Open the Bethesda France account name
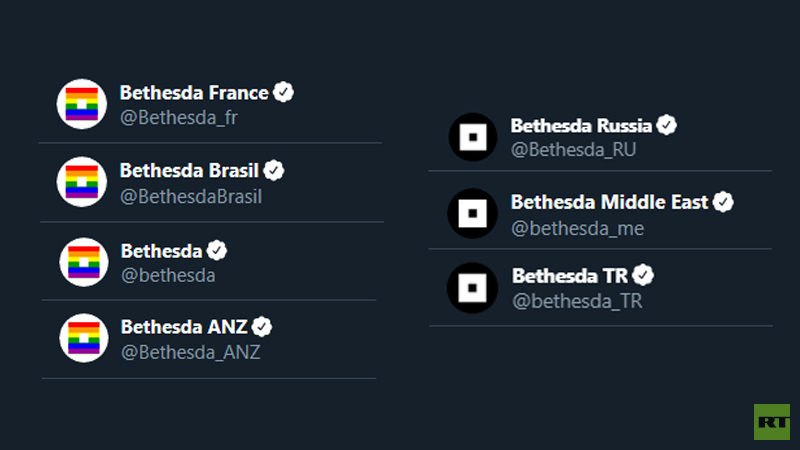Screen dimensions: 800x450 tap(194, 93)
